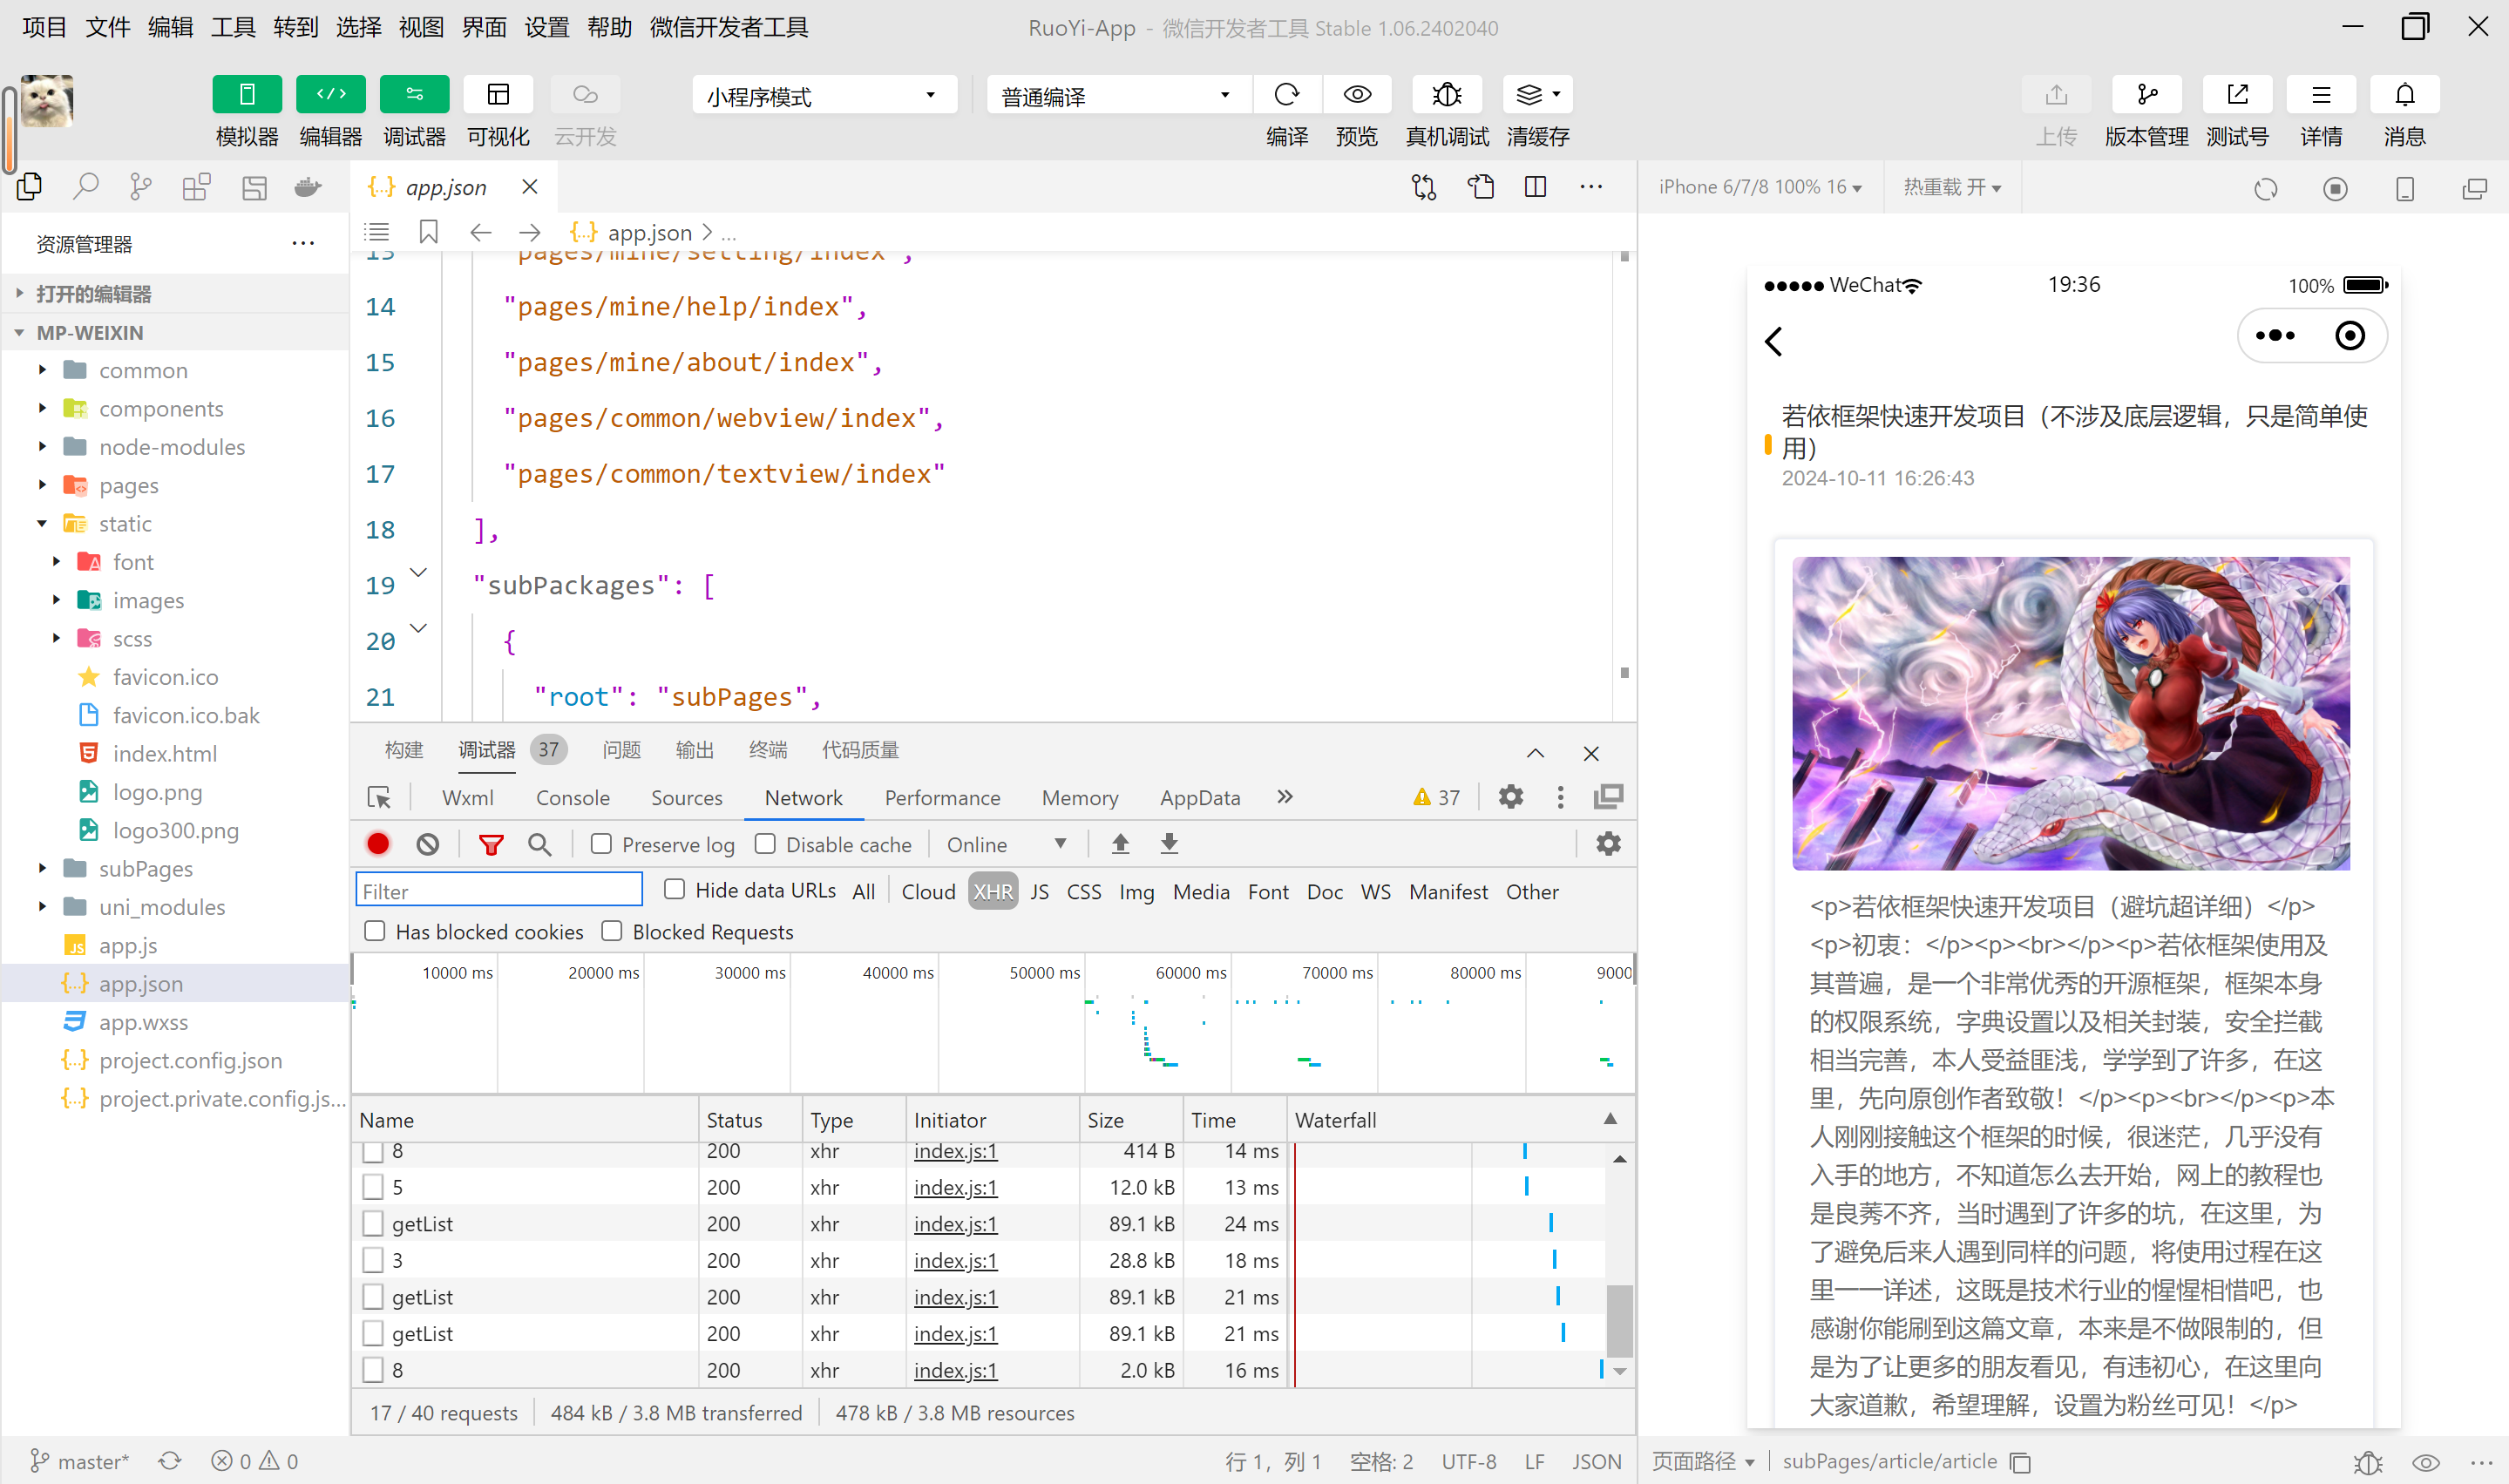Click the red network record button
Screen dimensions: 2509x1484
pyautogui.click(x=378, y=844)
